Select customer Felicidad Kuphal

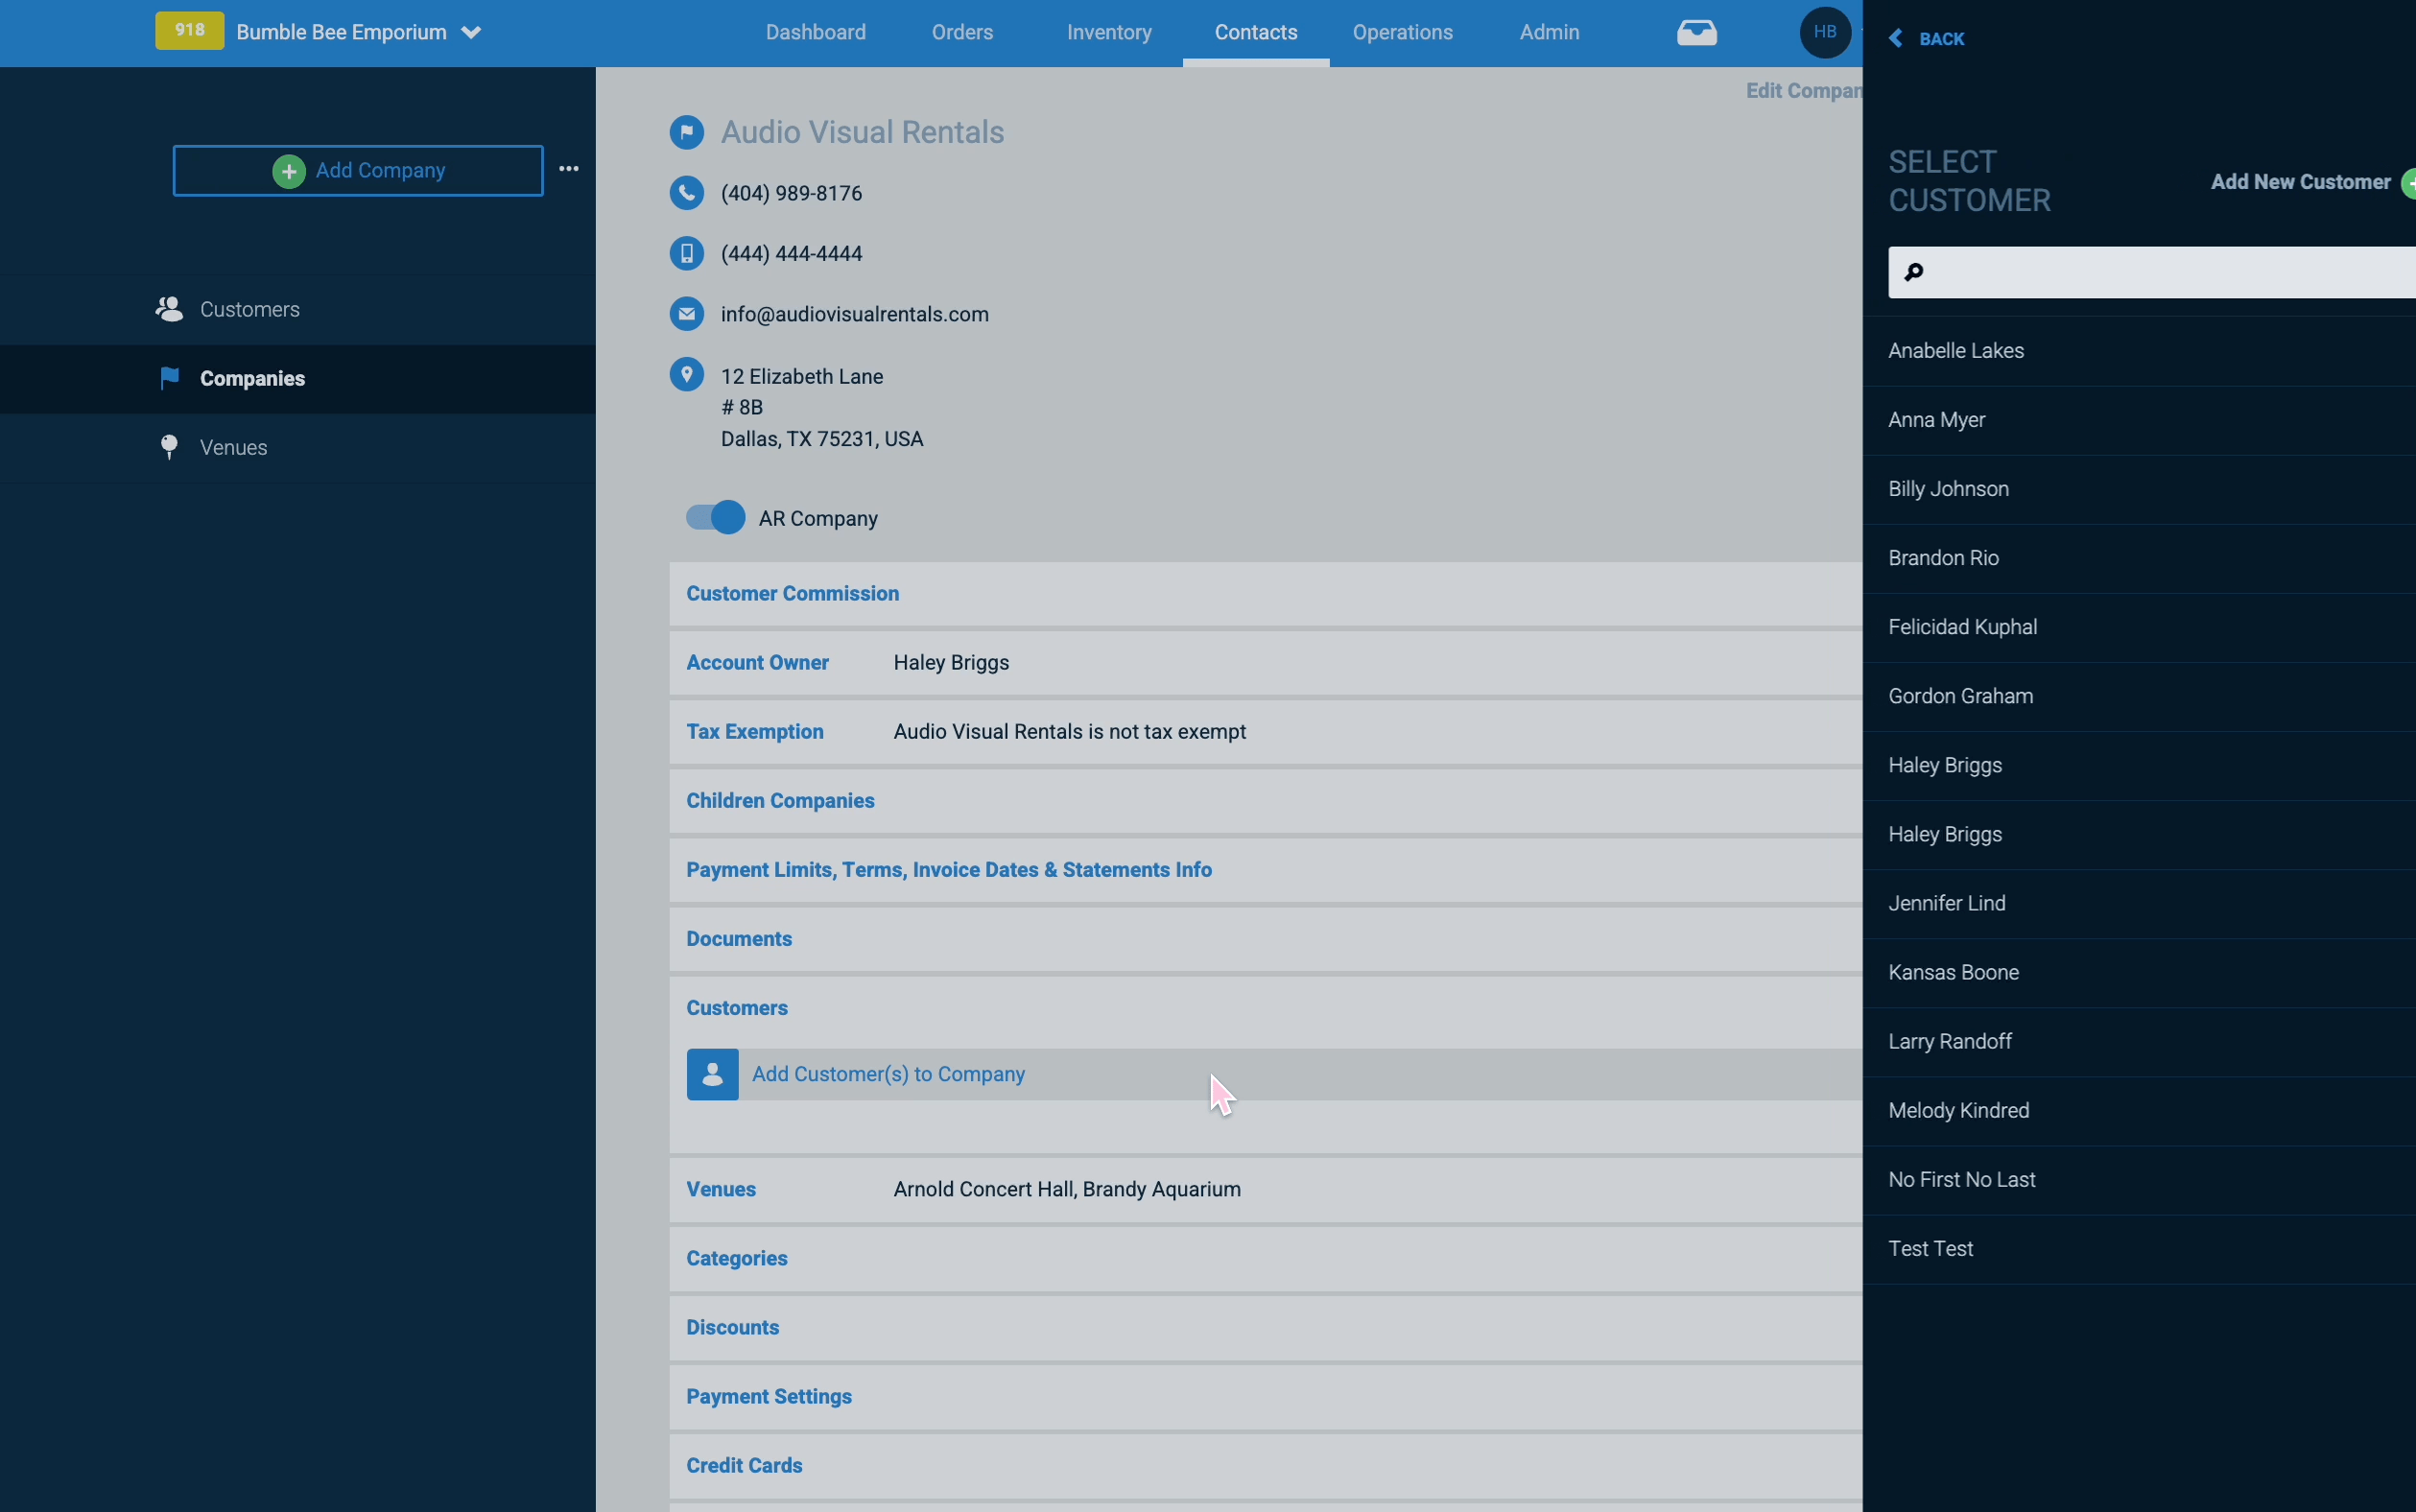pyautogui.click(x=2139, y=627)
